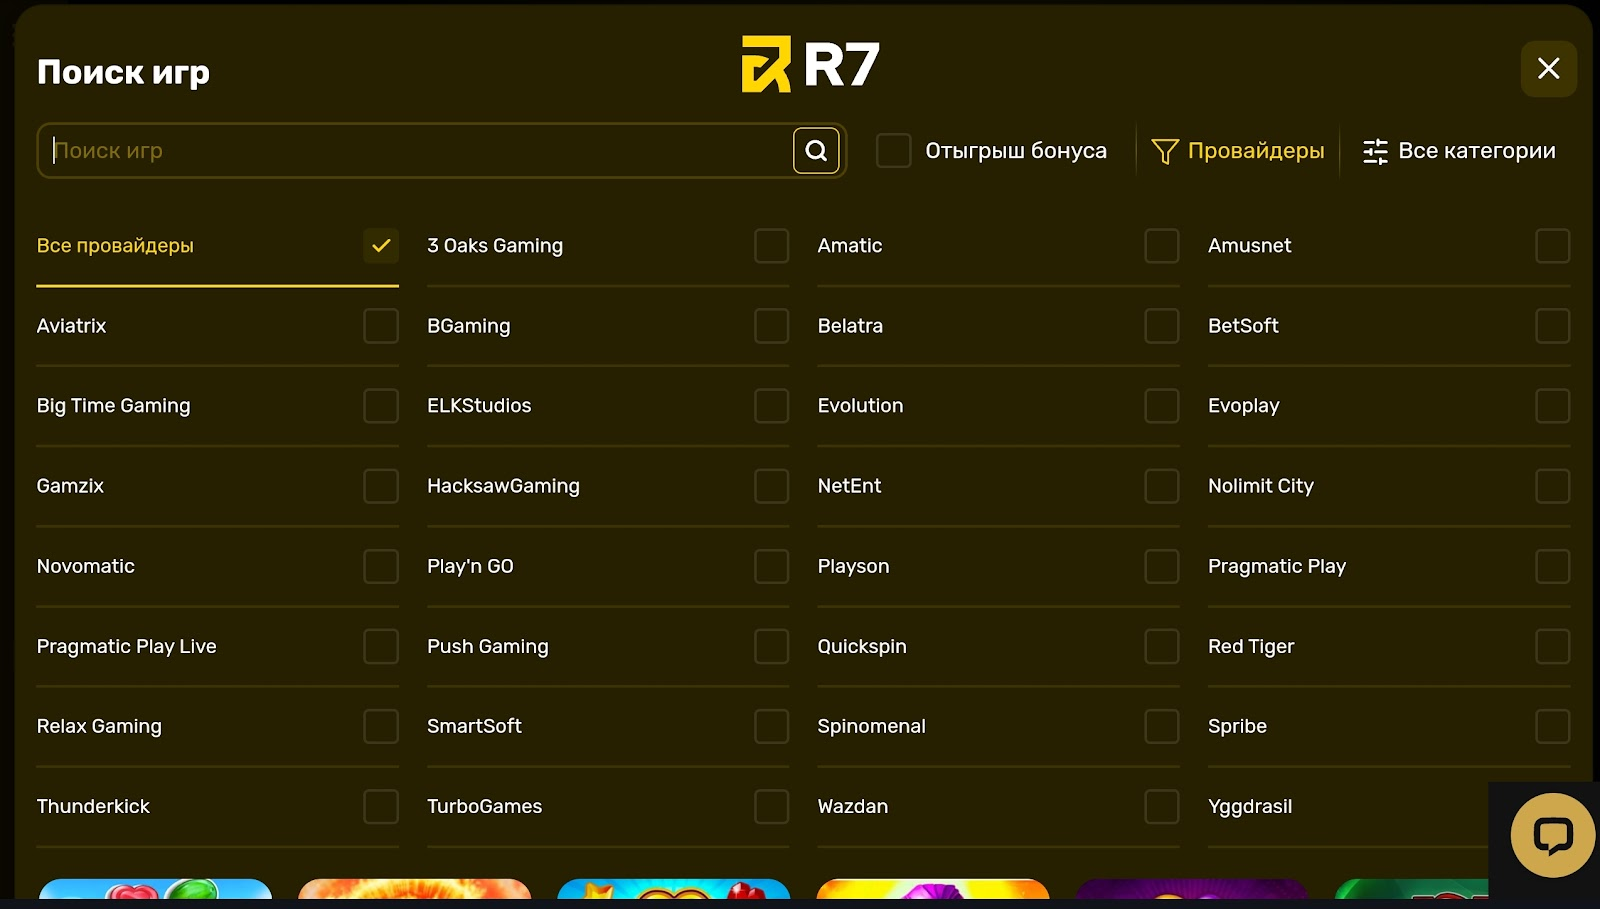The height and width of the screenshot is (909, 1600).
Task: Tick the ELKStudios checkbox
Action: click(x=771, y=406)
